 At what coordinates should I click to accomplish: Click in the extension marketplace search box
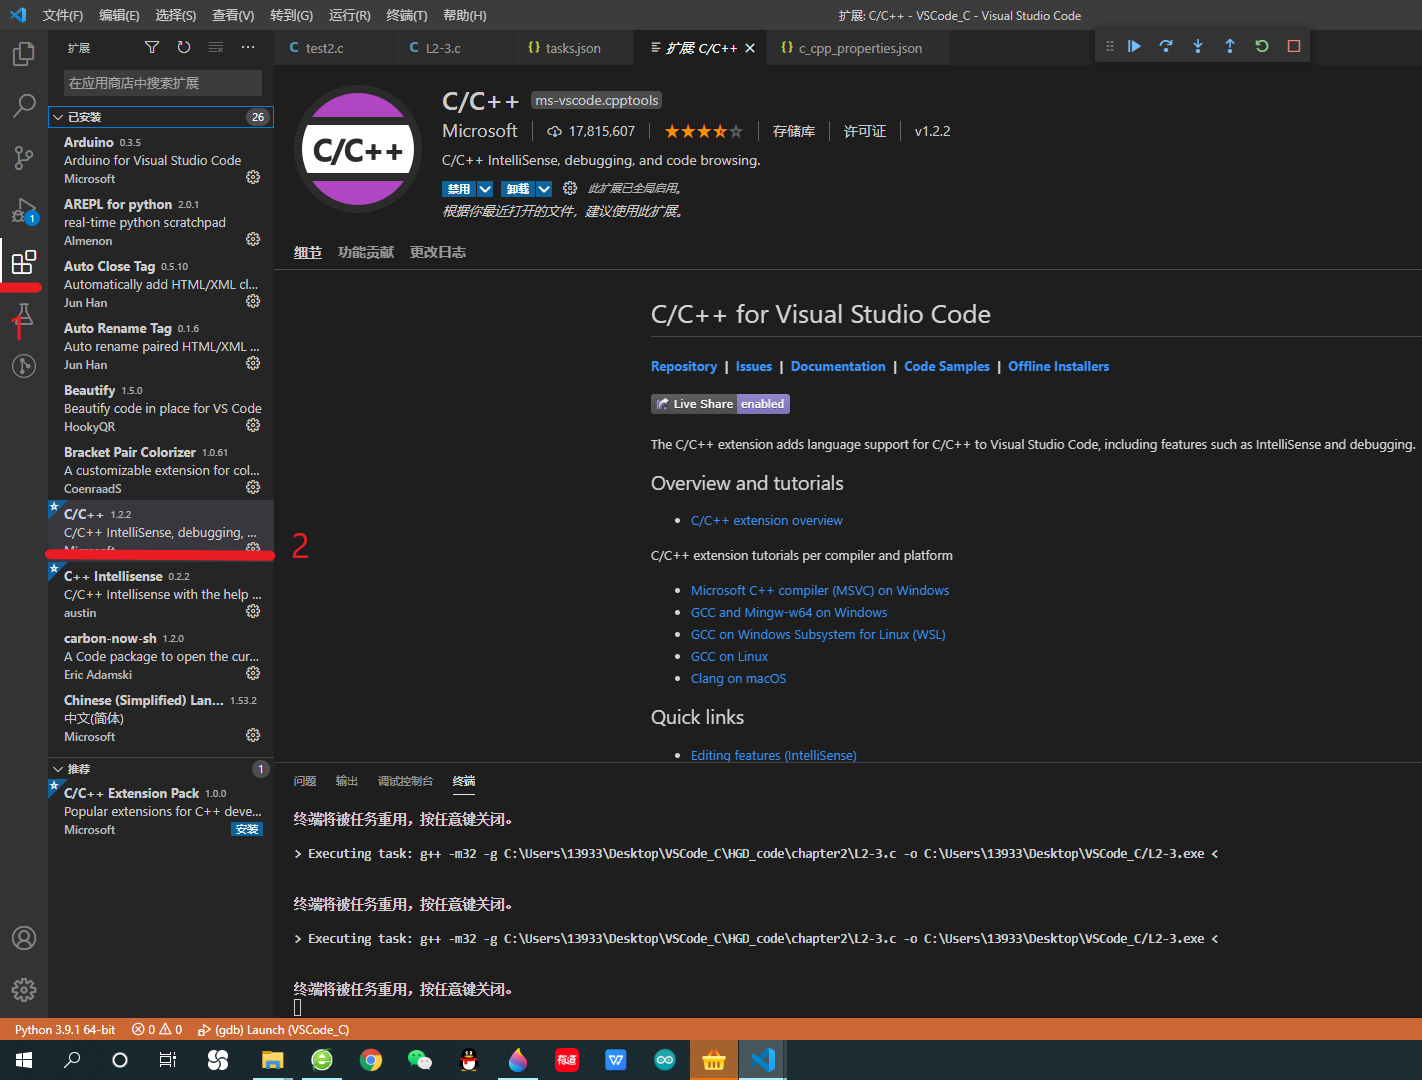tap(163, 83)
